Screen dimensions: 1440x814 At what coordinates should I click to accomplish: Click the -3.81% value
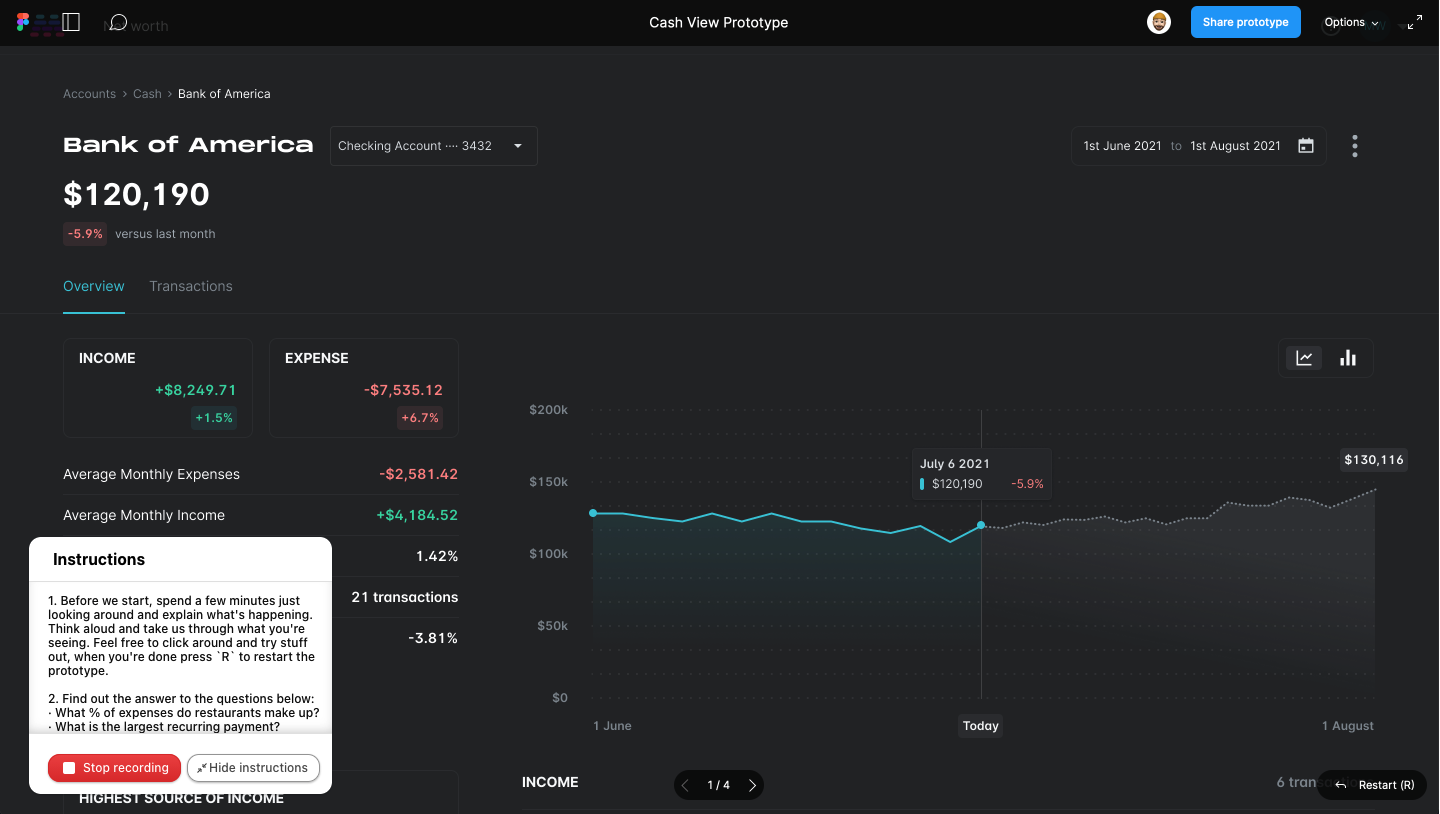coord(433,638)
